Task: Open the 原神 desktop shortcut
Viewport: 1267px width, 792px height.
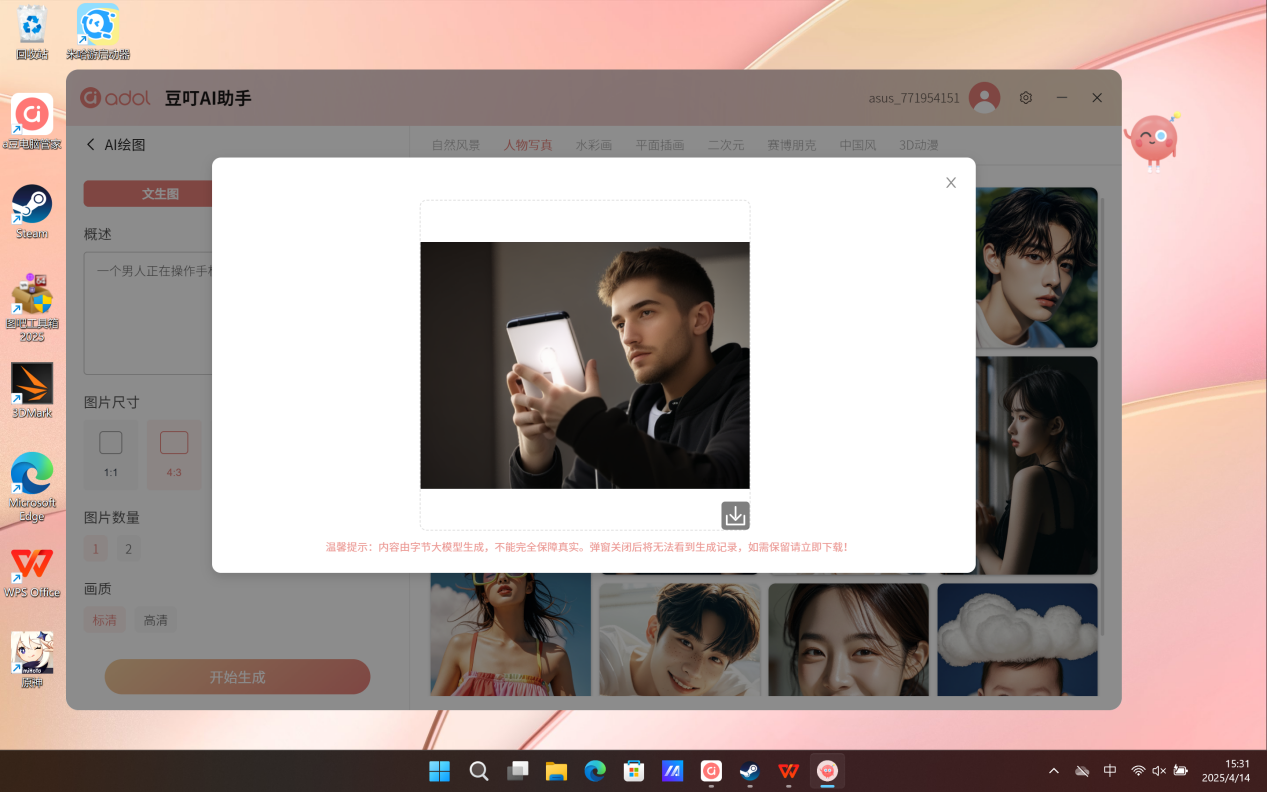Action: click(32, 660)
